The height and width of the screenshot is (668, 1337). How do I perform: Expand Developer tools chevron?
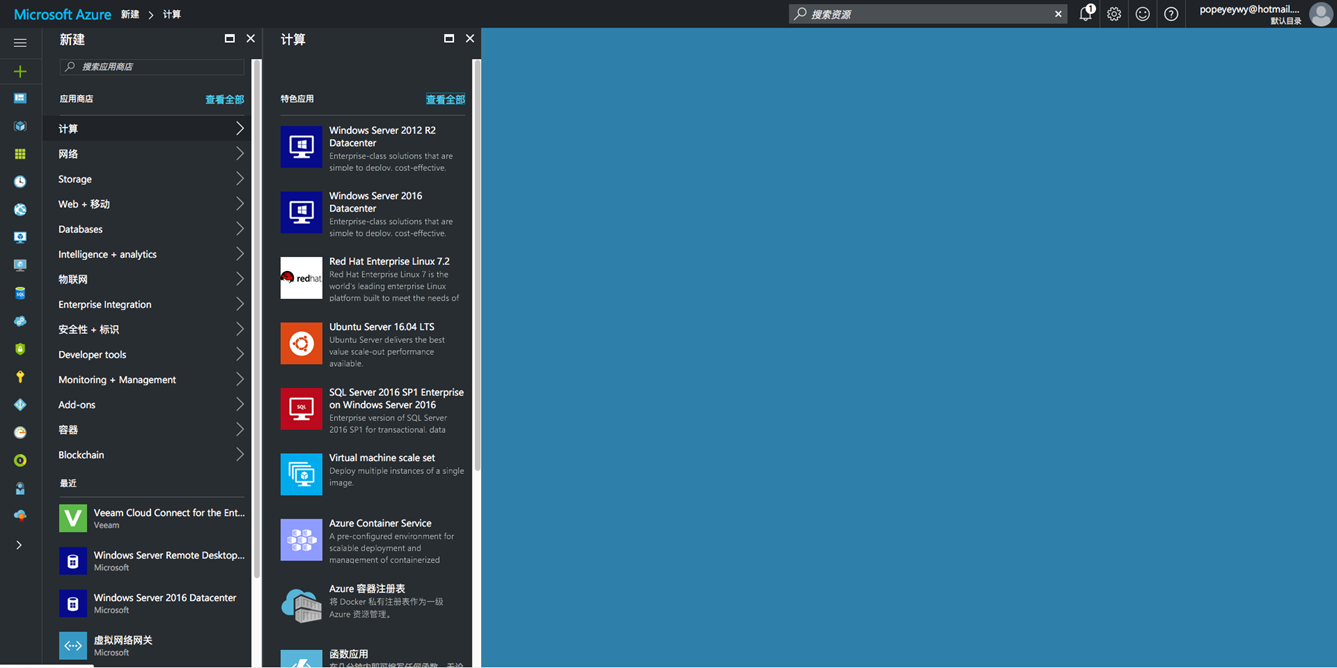pos(240,354)
